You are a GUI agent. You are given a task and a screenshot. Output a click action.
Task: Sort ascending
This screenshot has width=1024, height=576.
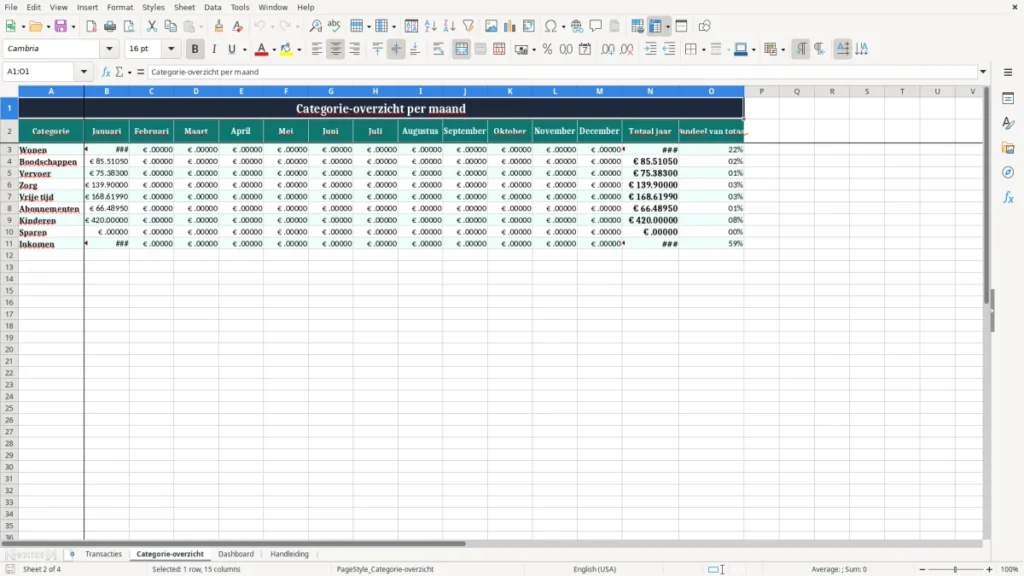tap(430, 26)
